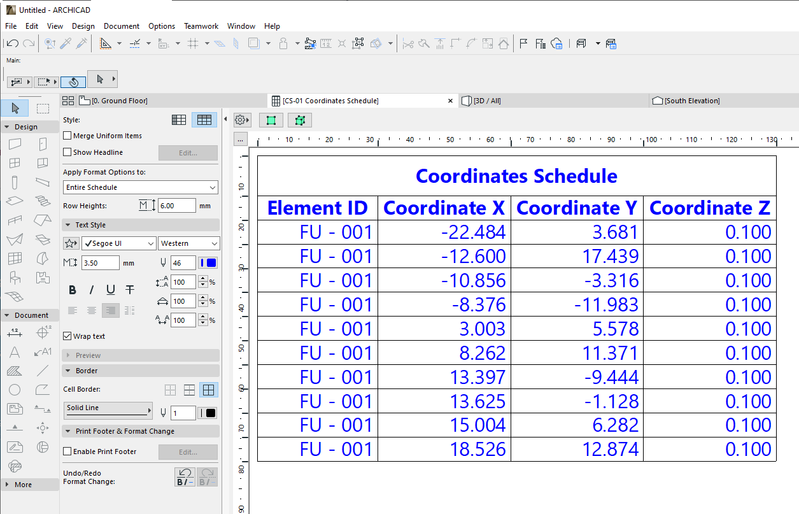Select the all-borders cell border icon
Viewport: 799px width, 514px height.
(209, 389)
